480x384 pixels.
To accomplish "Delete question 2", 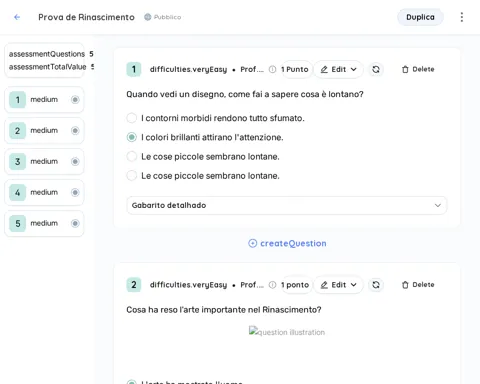I will click(418, 285).
